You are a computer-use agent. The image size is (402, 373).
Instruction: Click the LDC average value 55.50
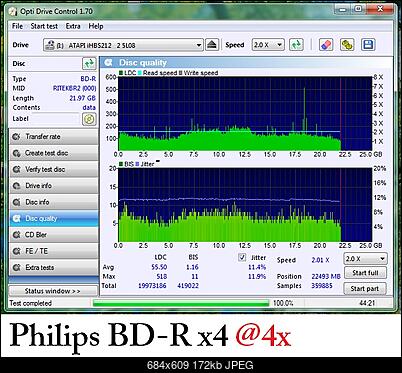(x=159, y=267)
